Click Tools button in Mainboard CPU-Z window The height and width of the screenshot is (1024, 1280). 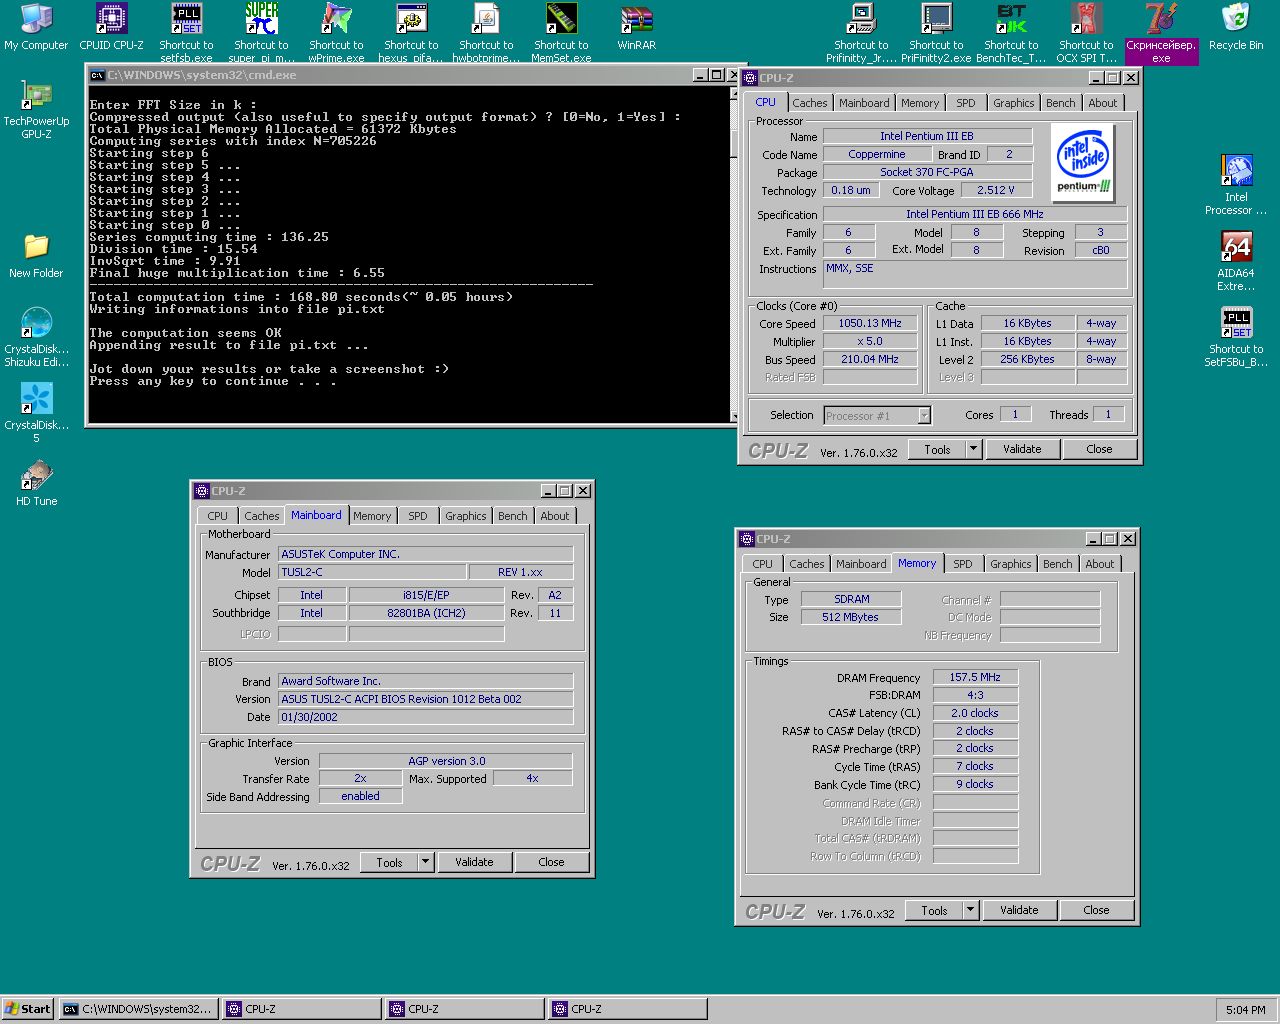pyautogui.click(x=389, y=862)
